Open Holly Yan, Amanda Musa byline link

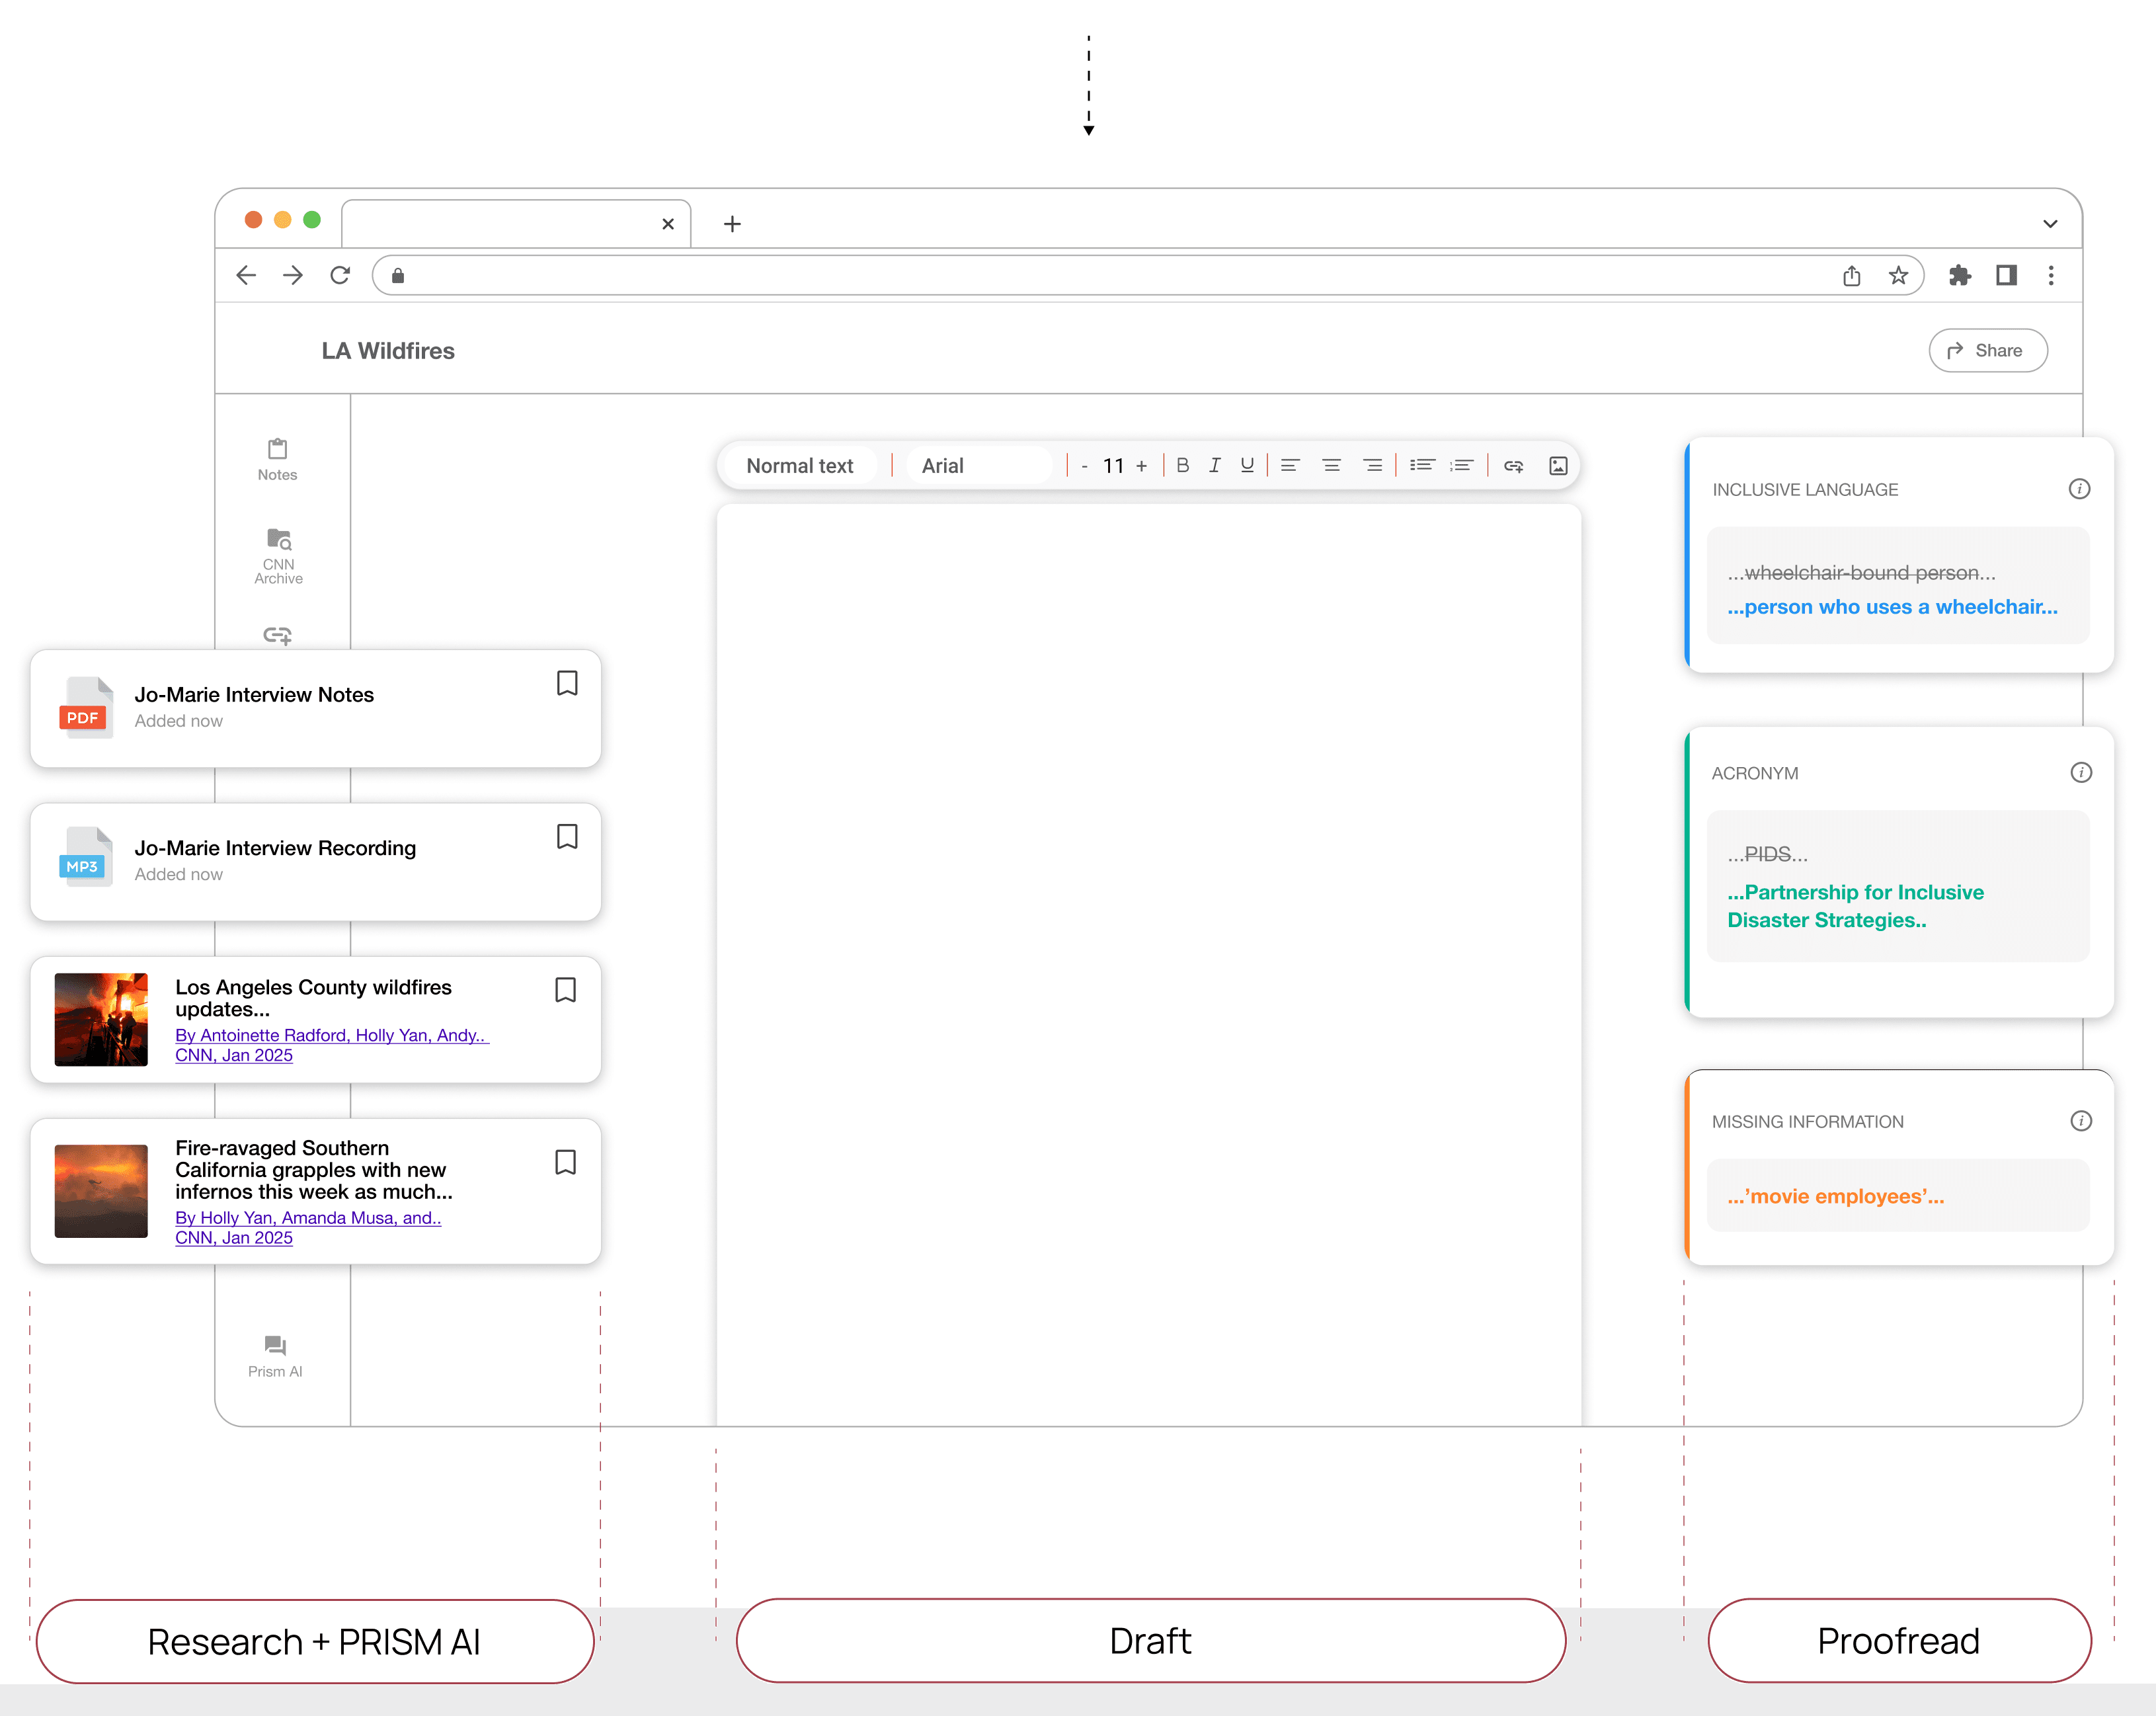coord(308,1217)
